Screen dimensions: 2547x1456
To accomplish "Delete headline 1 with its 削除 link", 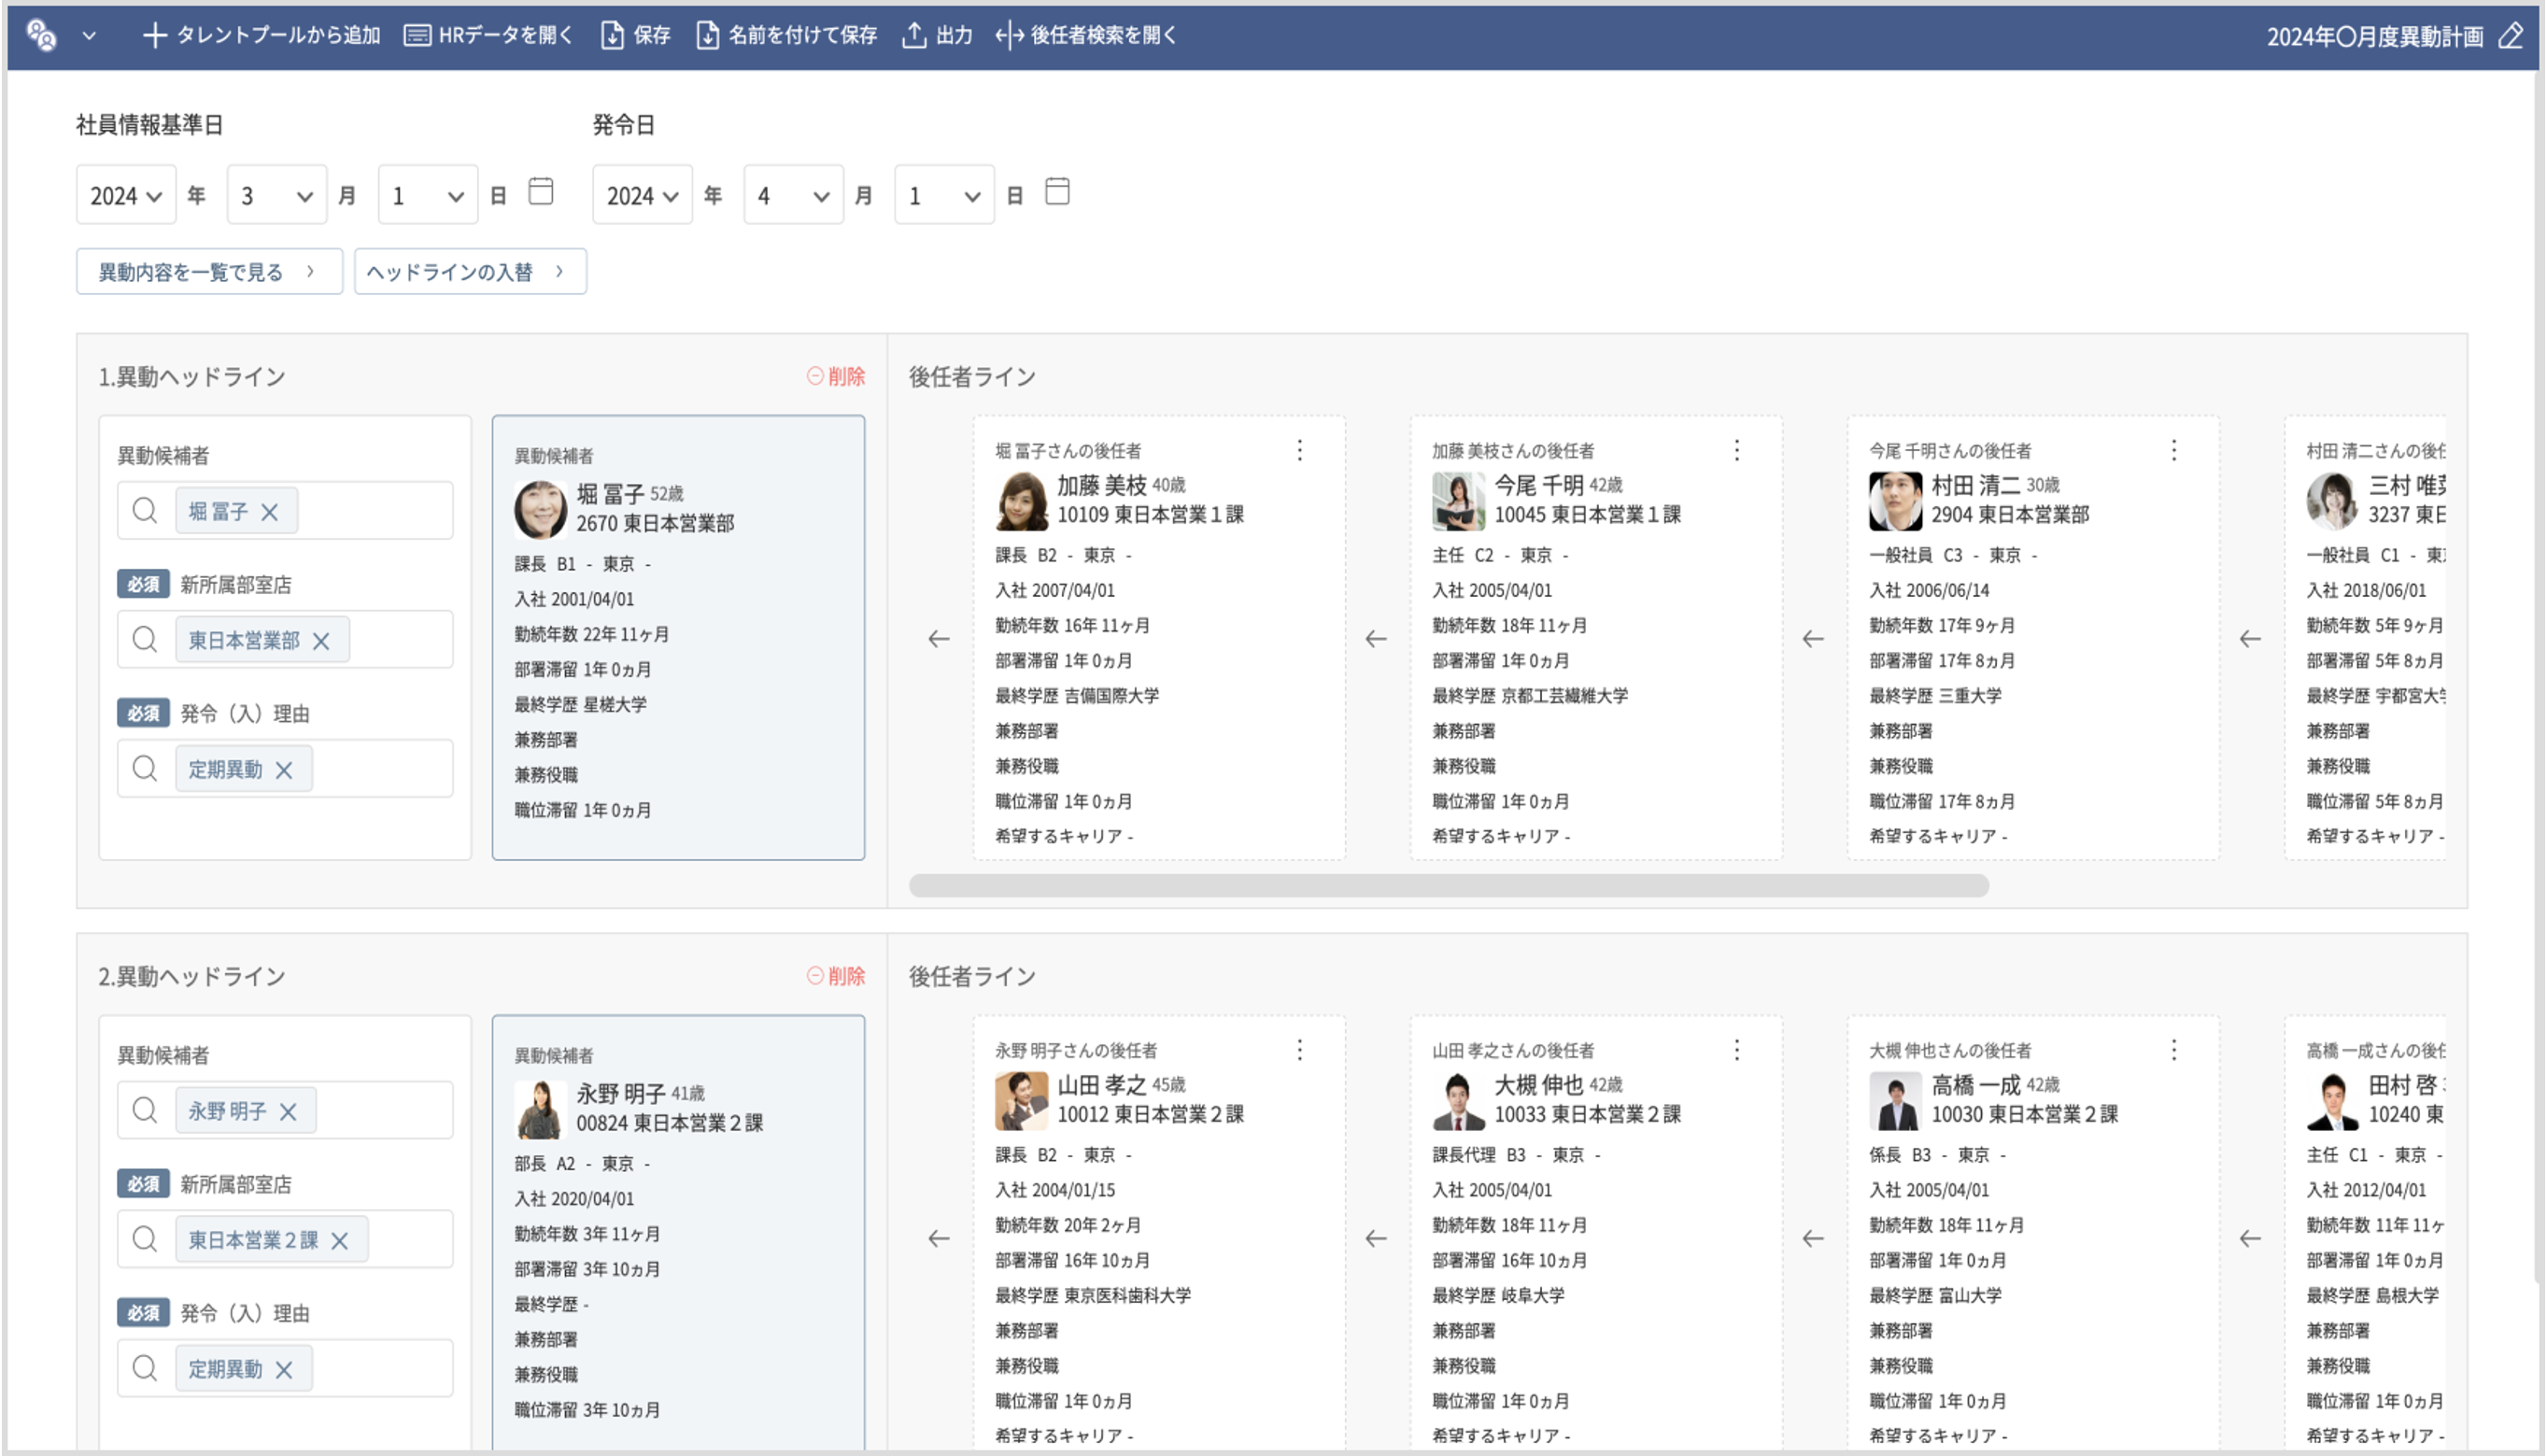I will (836, 377).
